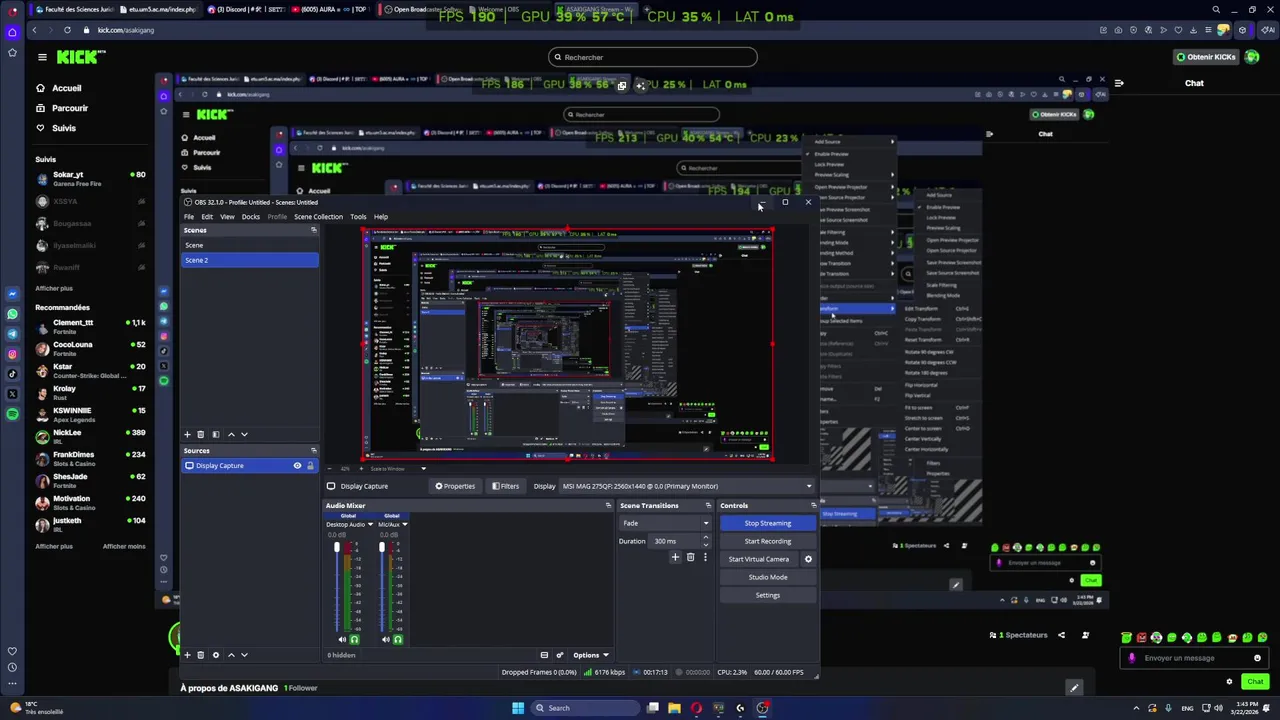Open OBS Edit menu
1280x720 pixels.
click(207, 217)
